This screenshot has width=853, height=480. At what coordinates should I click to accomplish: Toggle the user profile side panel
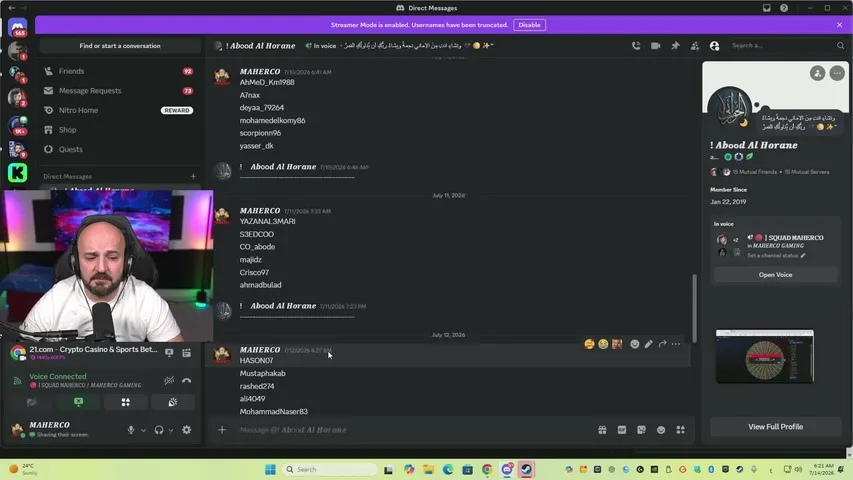(x=714, y=46)
